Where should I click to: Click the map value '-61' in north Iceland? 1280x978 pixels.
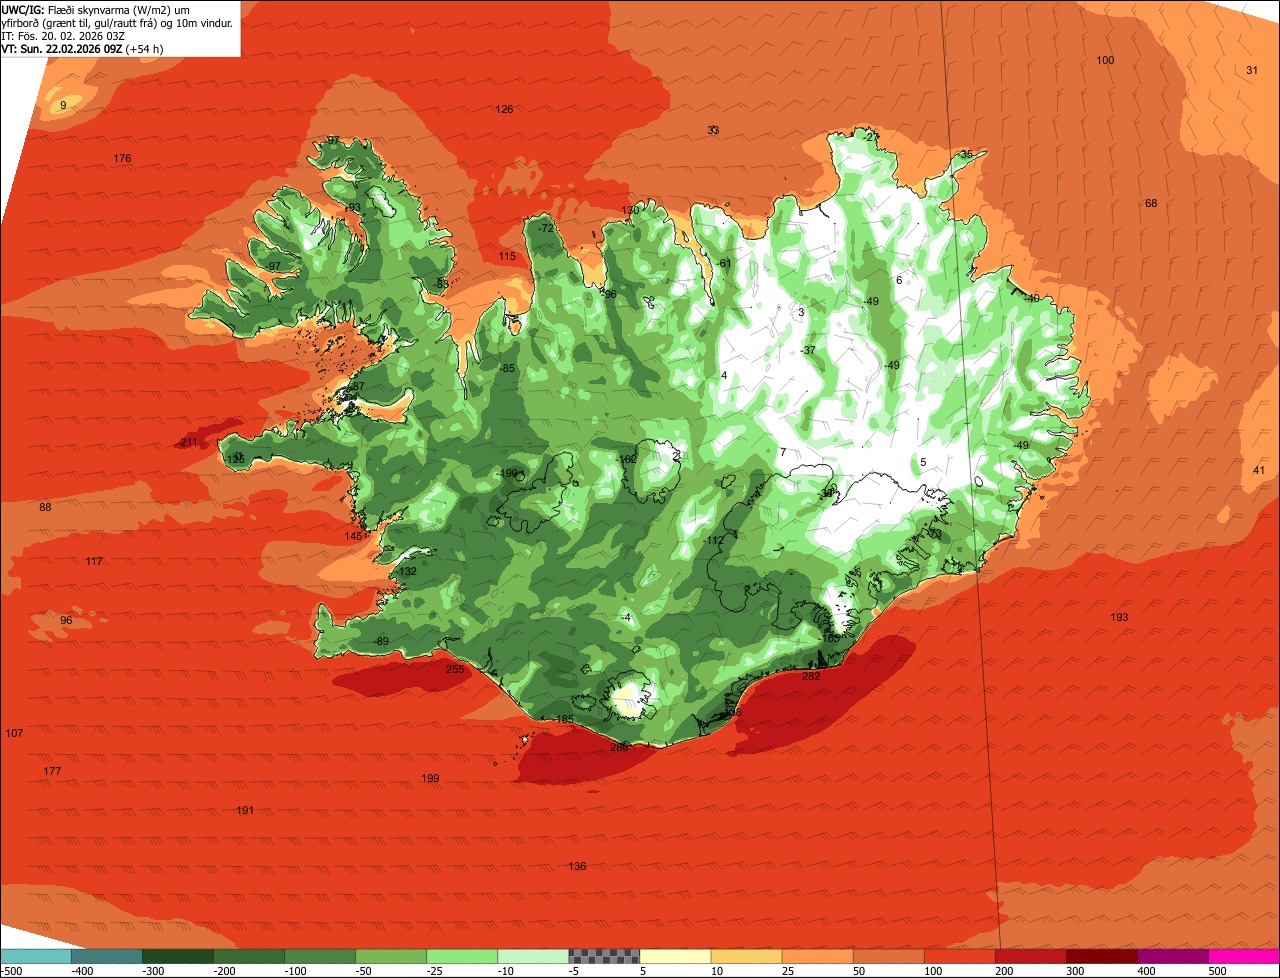click(724, 263)
